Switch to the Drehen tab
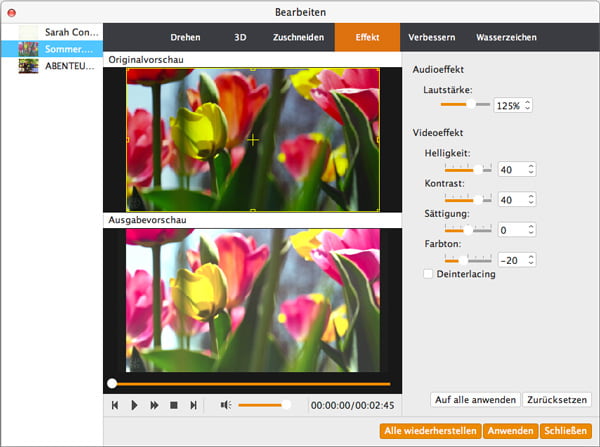Screen dimensions: 600x447 (x=185, y=37)
